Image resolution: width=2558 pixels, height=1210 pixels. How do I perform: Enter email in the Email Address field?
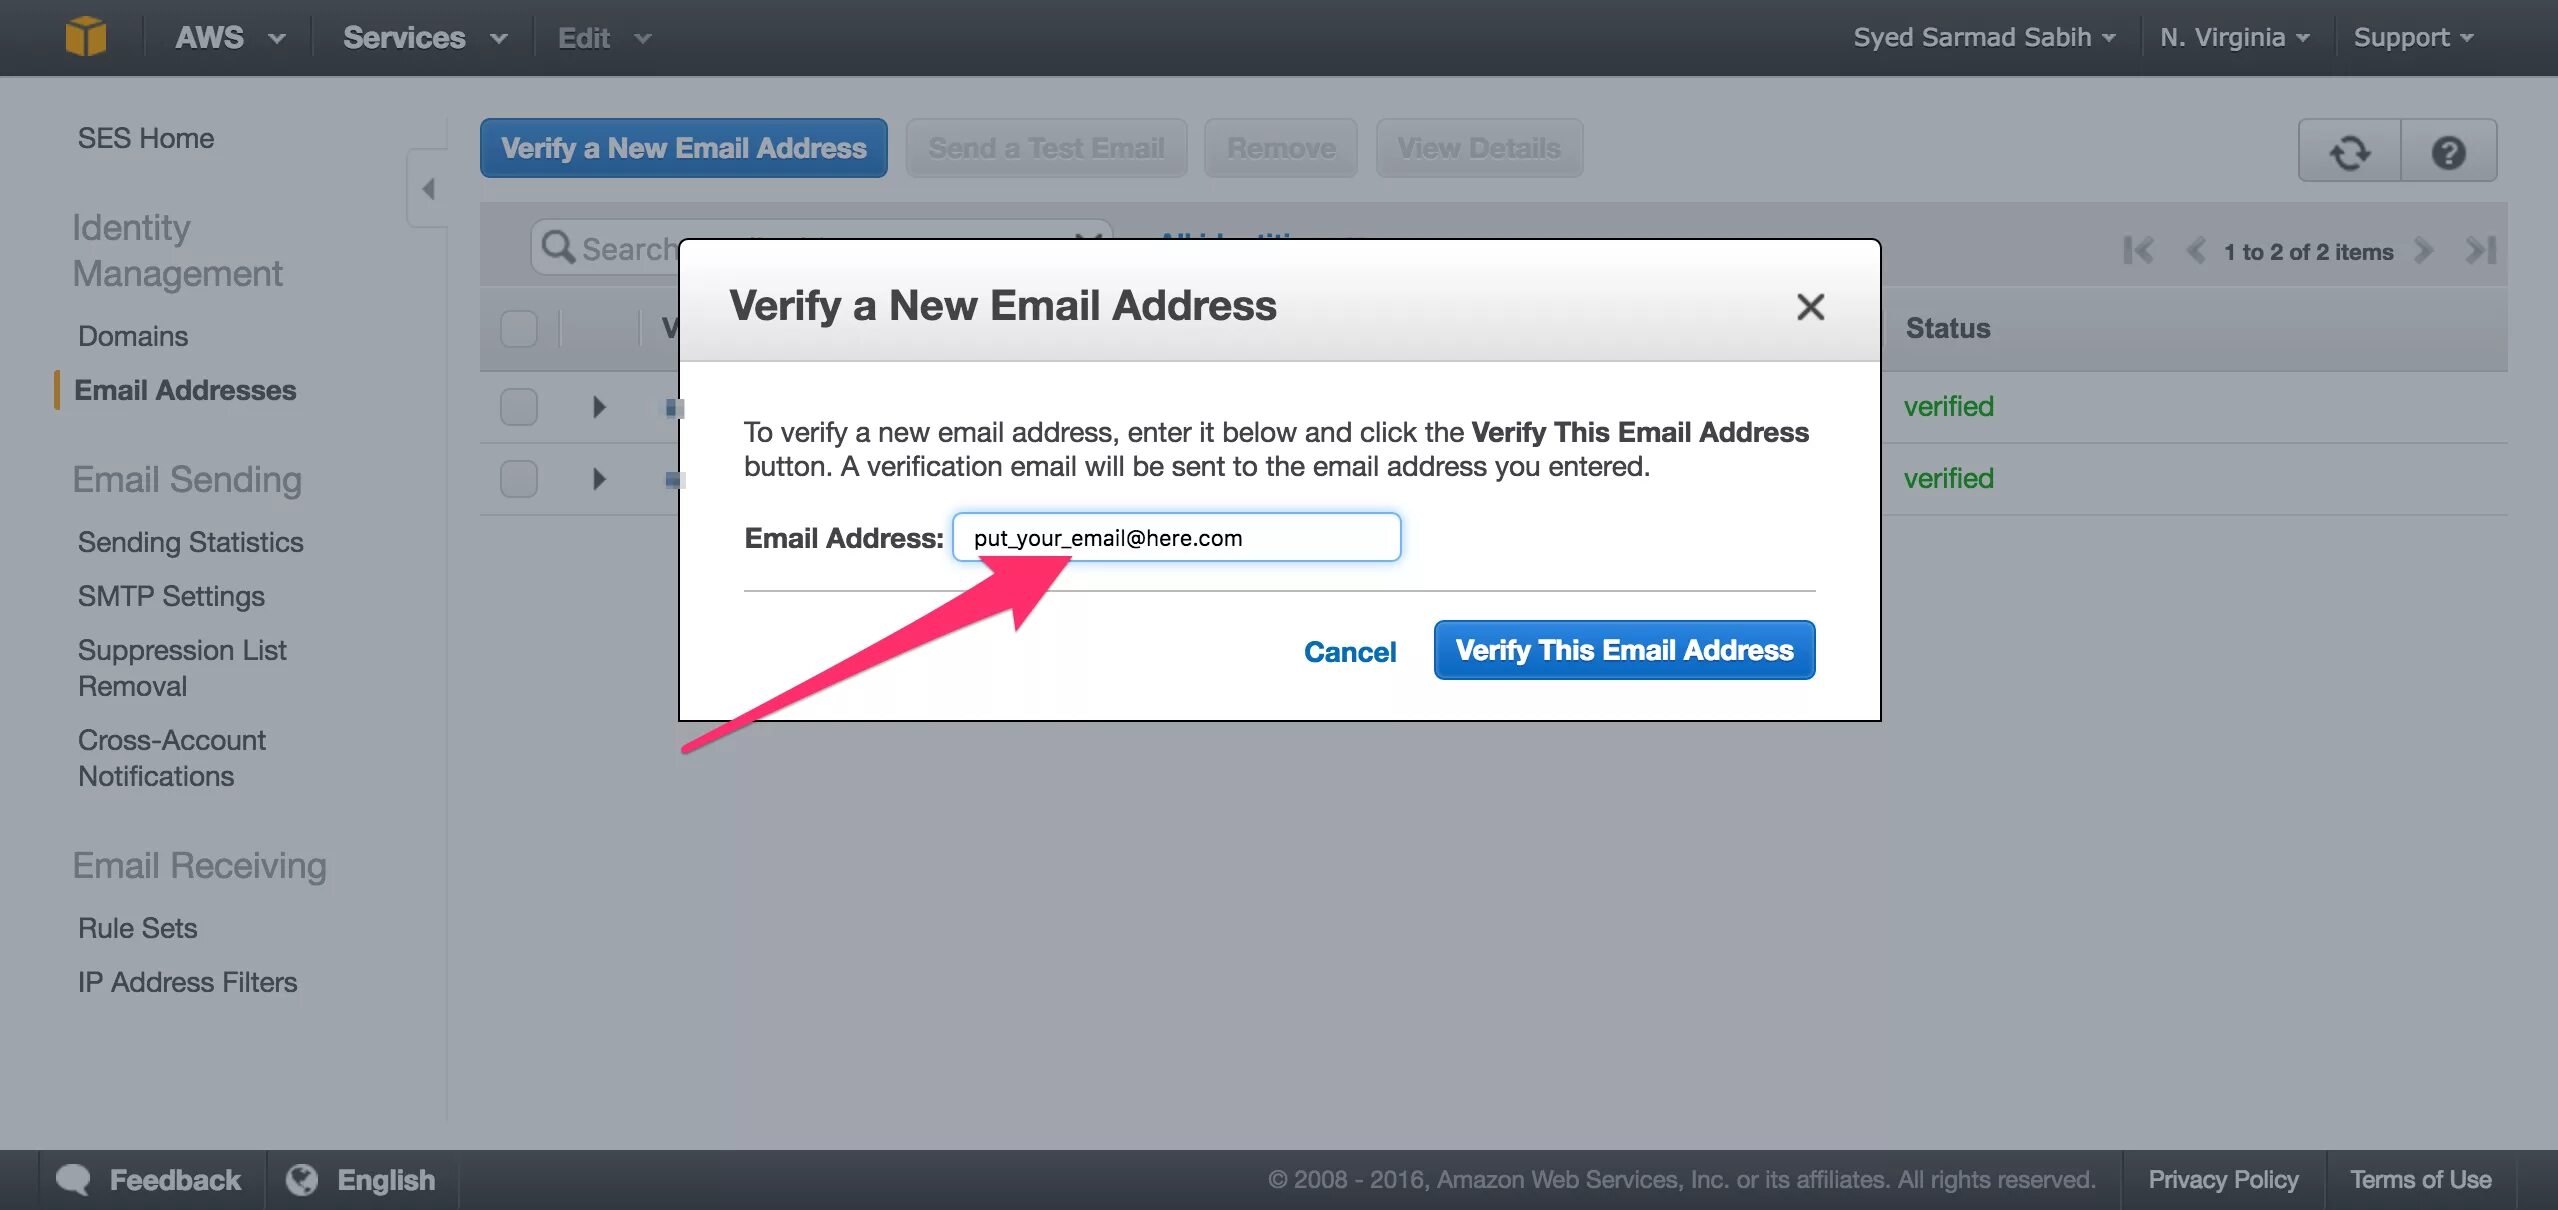[1176, 535]
